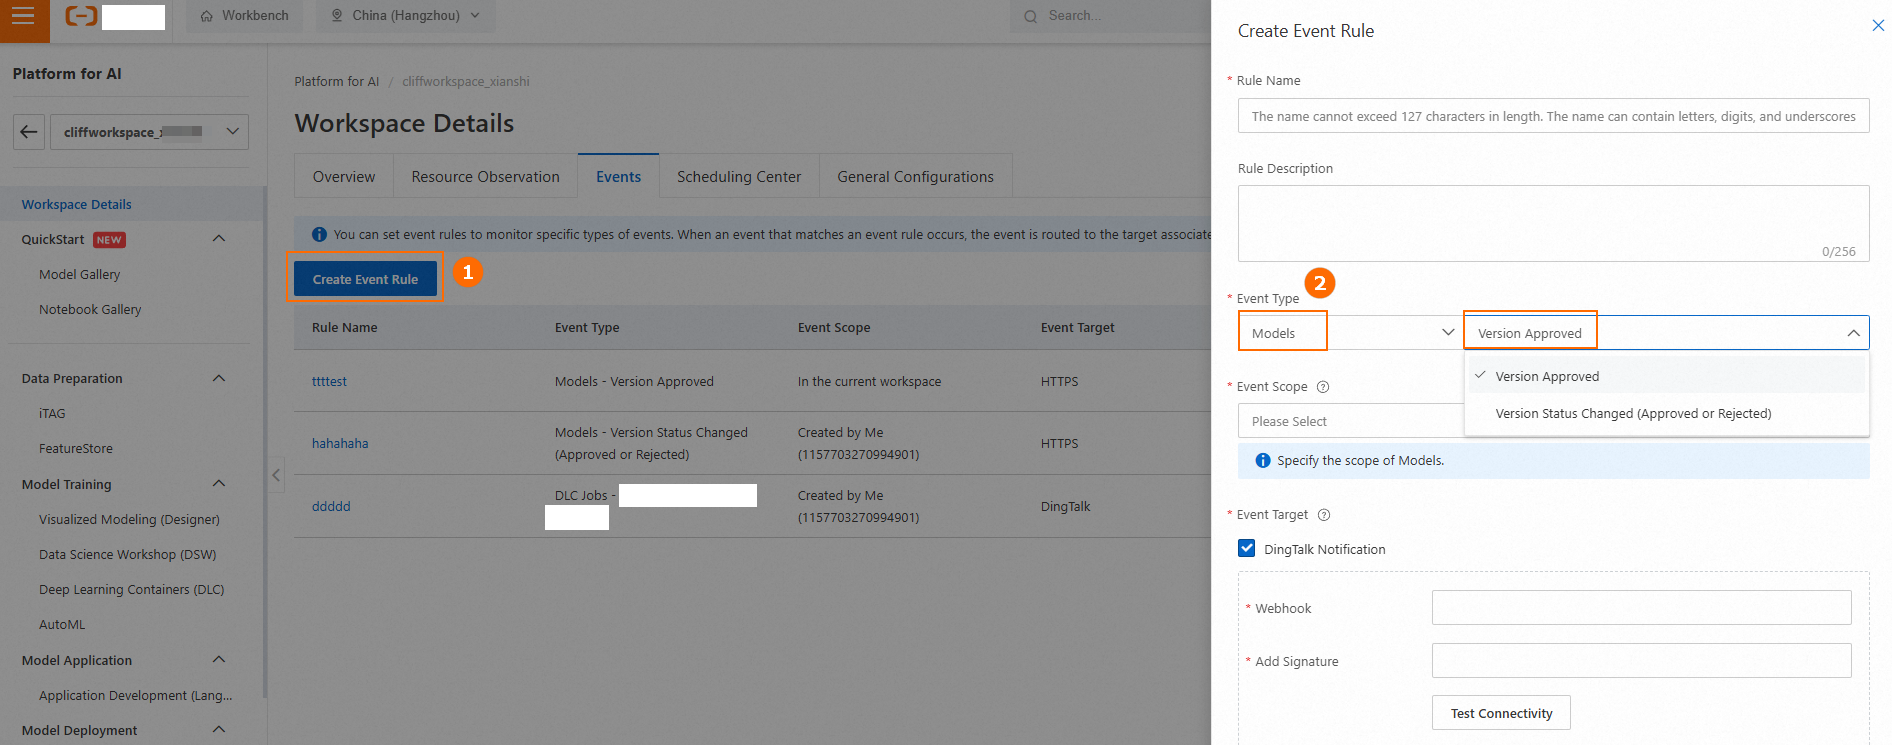This screenshot has height=745, width=1892.
Task: Click the Event Scope help icon
Action: click(x=1323, y=387)
